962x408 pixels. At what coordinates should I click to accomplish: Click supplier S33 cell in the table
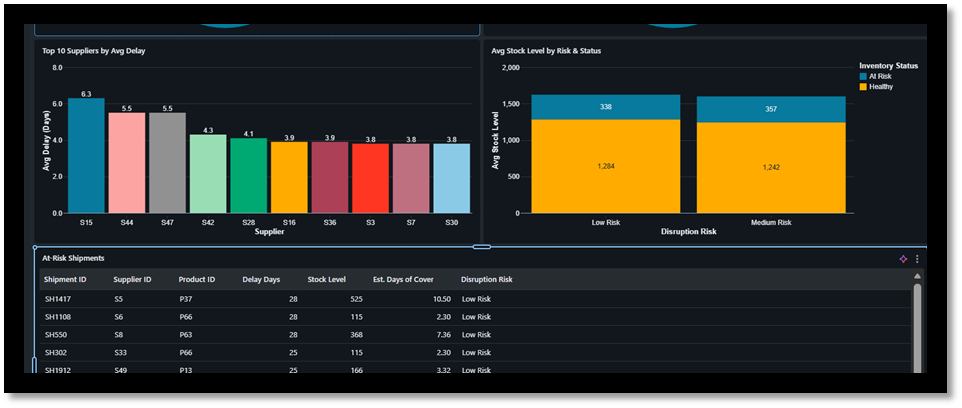click(120, 353)
